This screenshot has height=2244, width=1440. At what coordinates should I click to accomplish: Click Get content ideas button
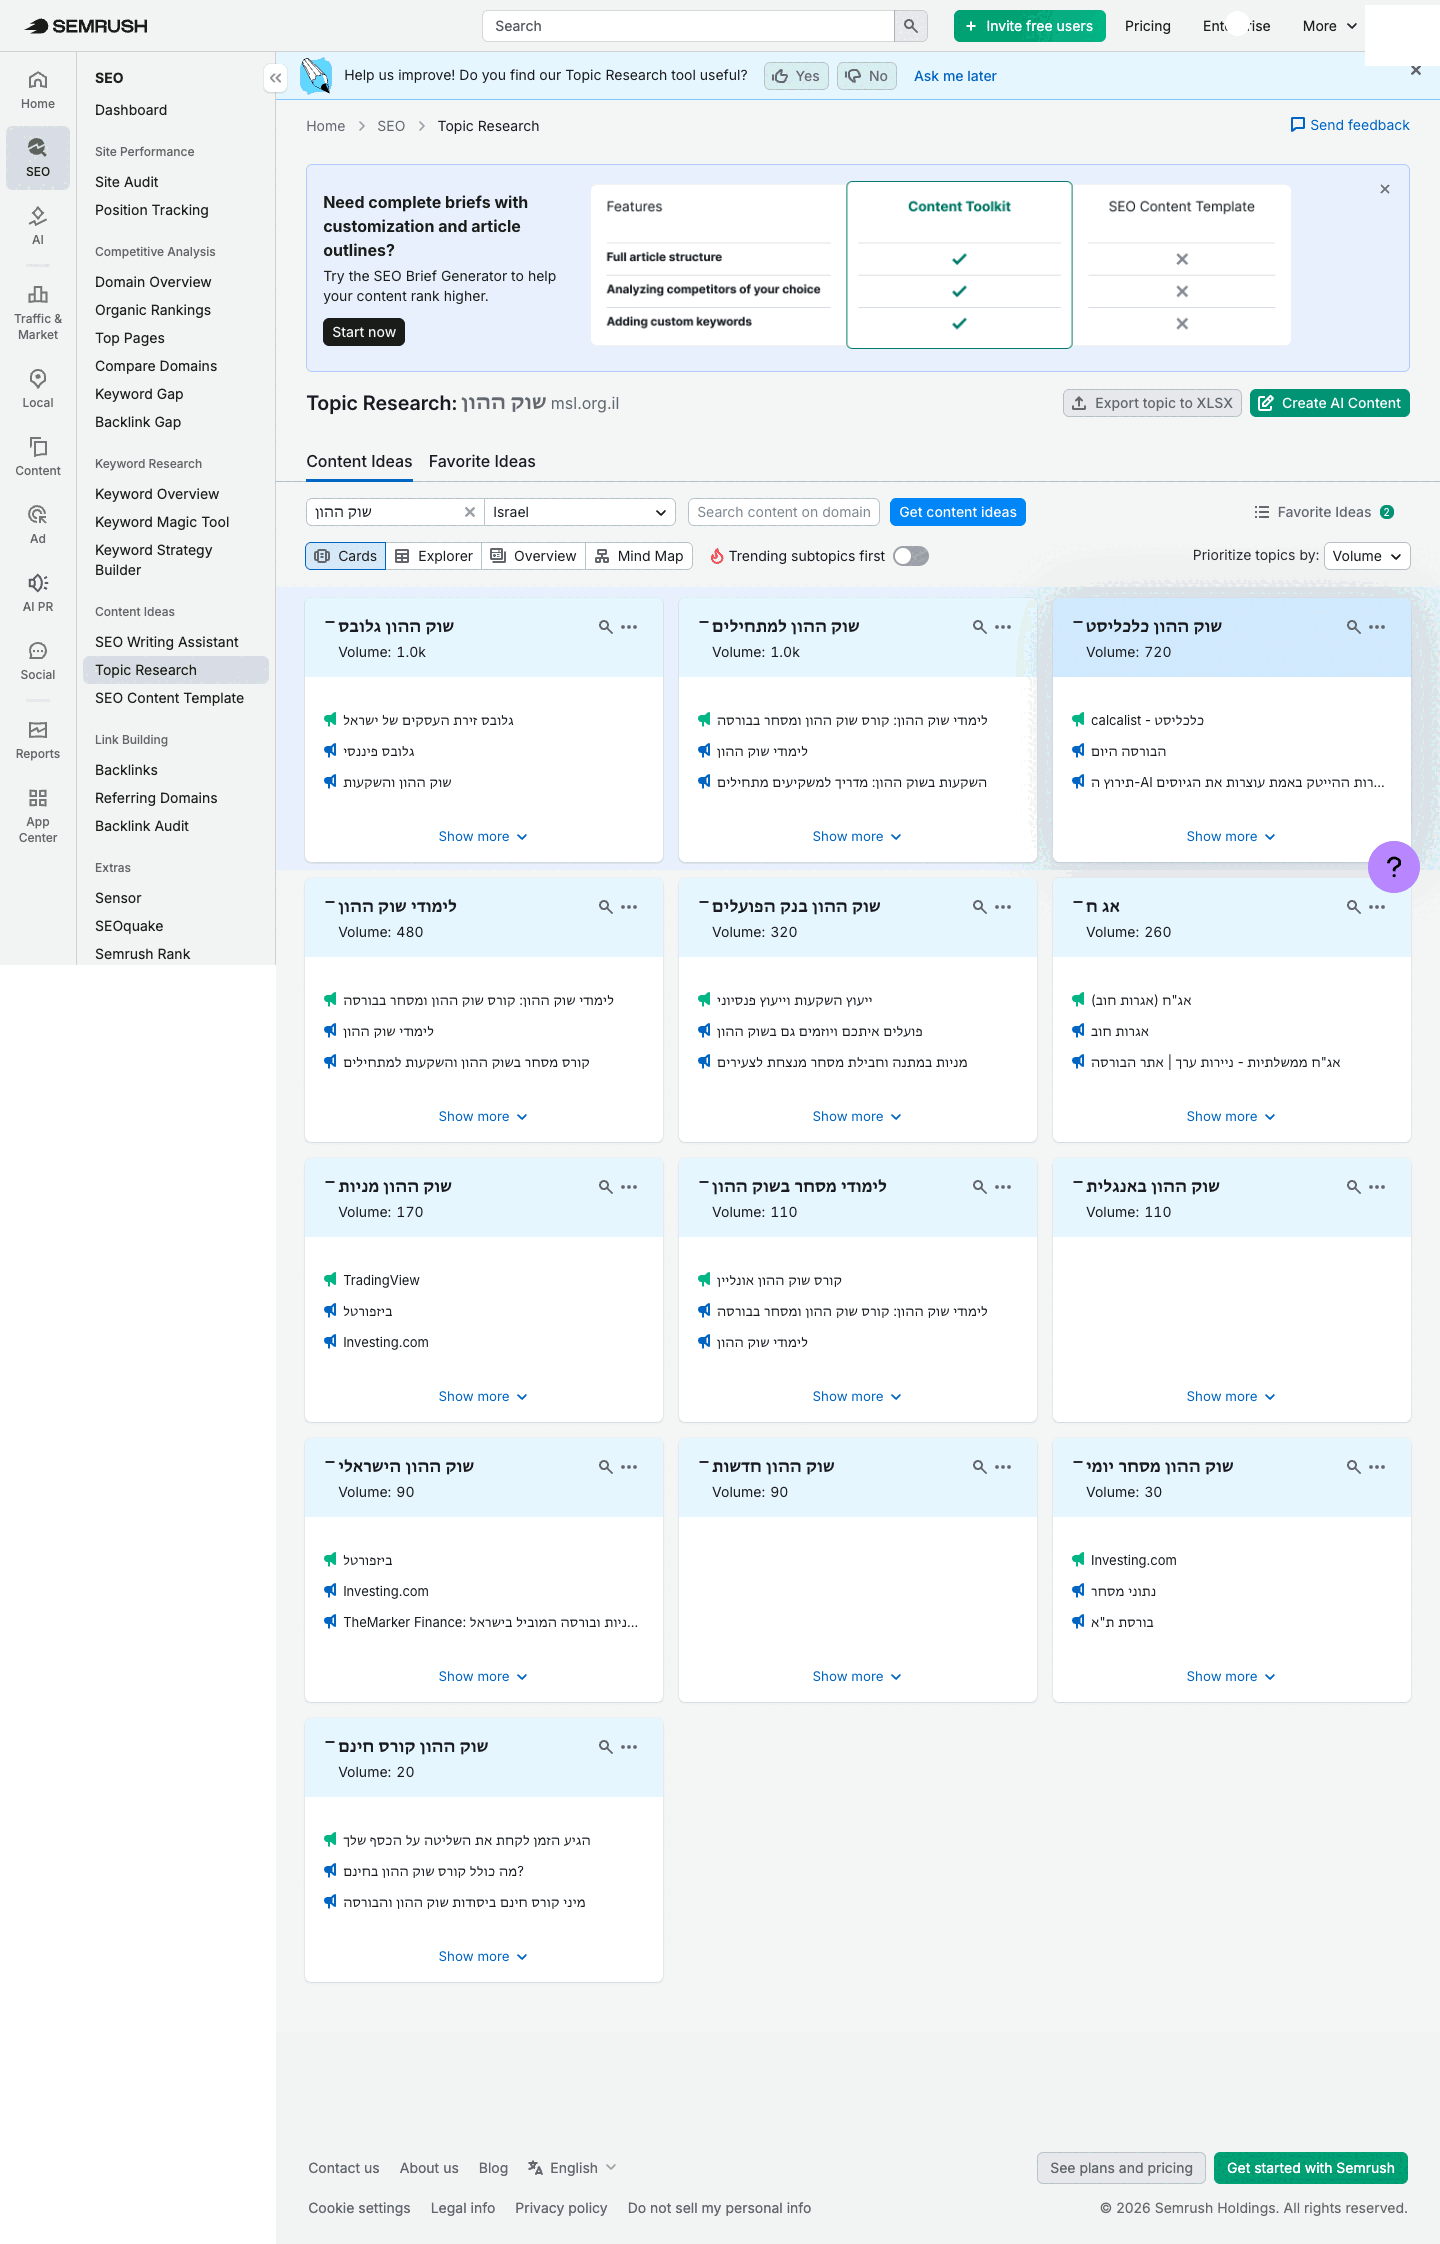(958, 512)
